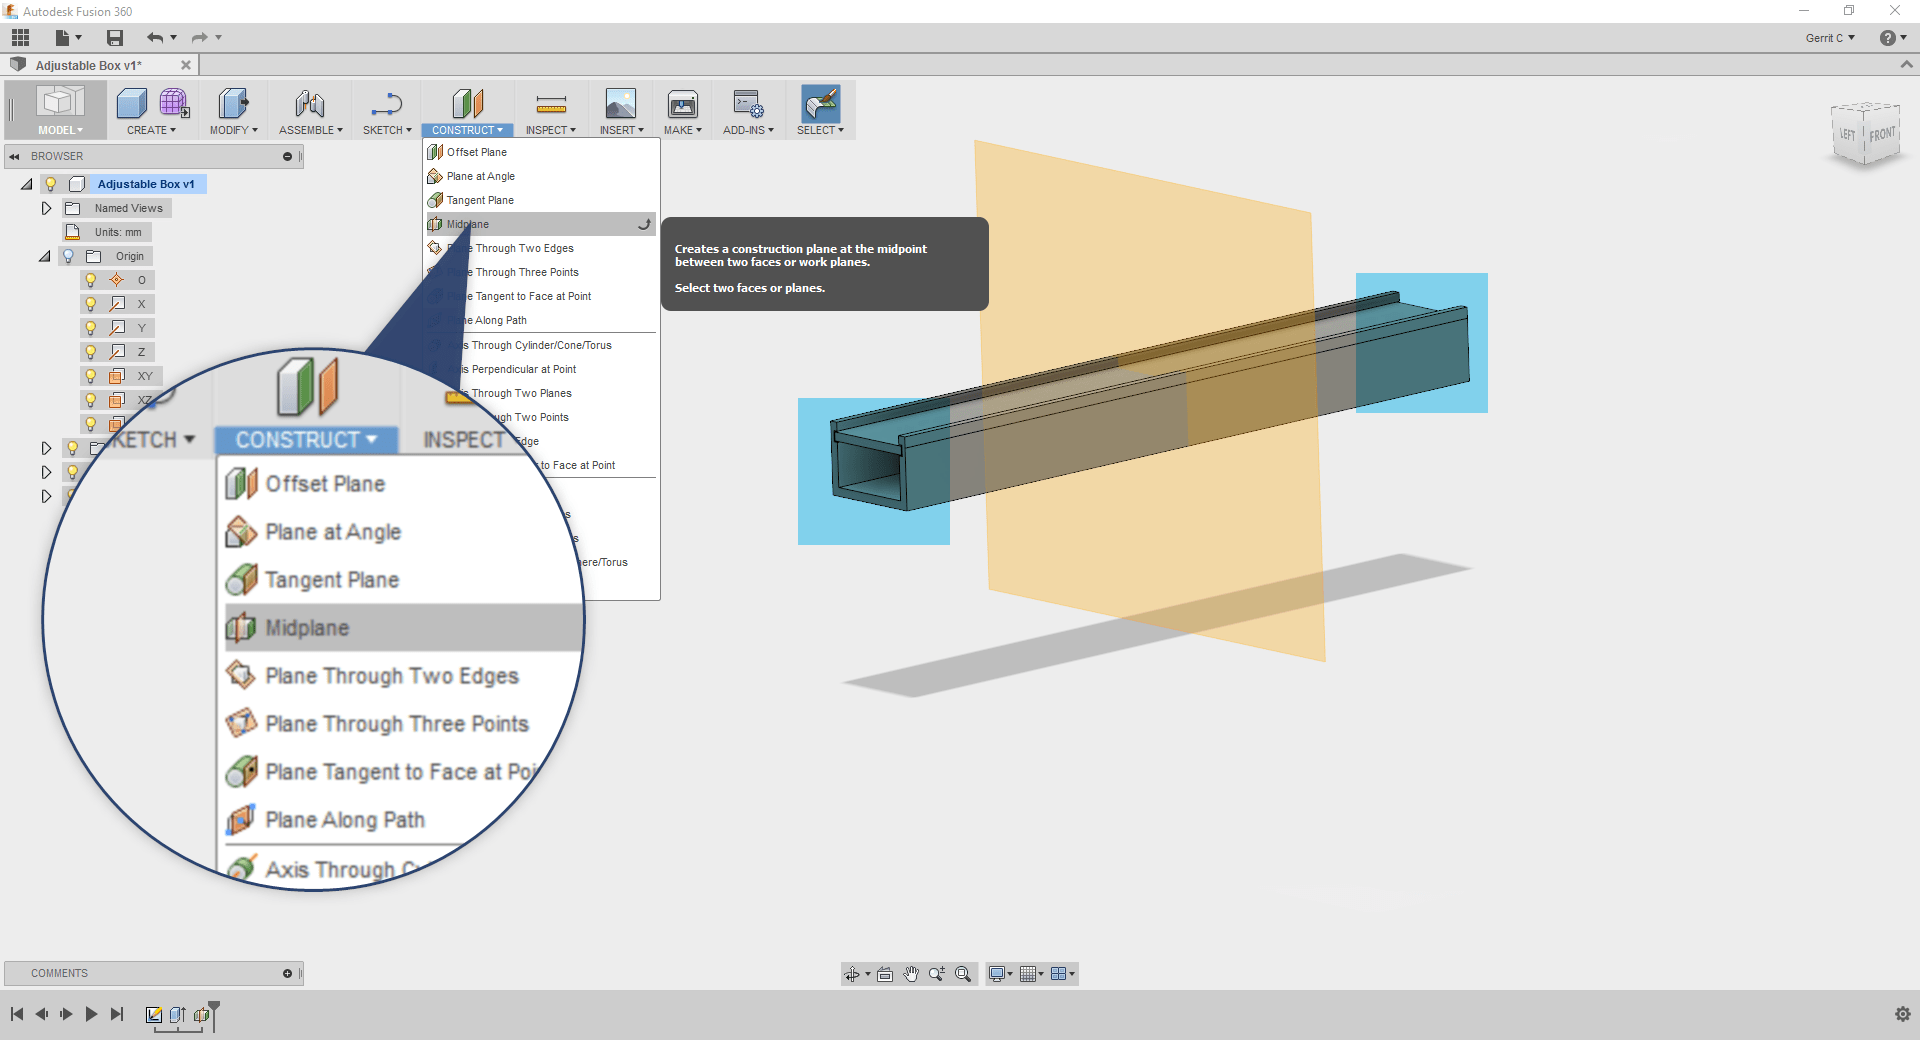The image size is (1920, 1040).
Task: Click the Fit view icon
Action: 963,974
